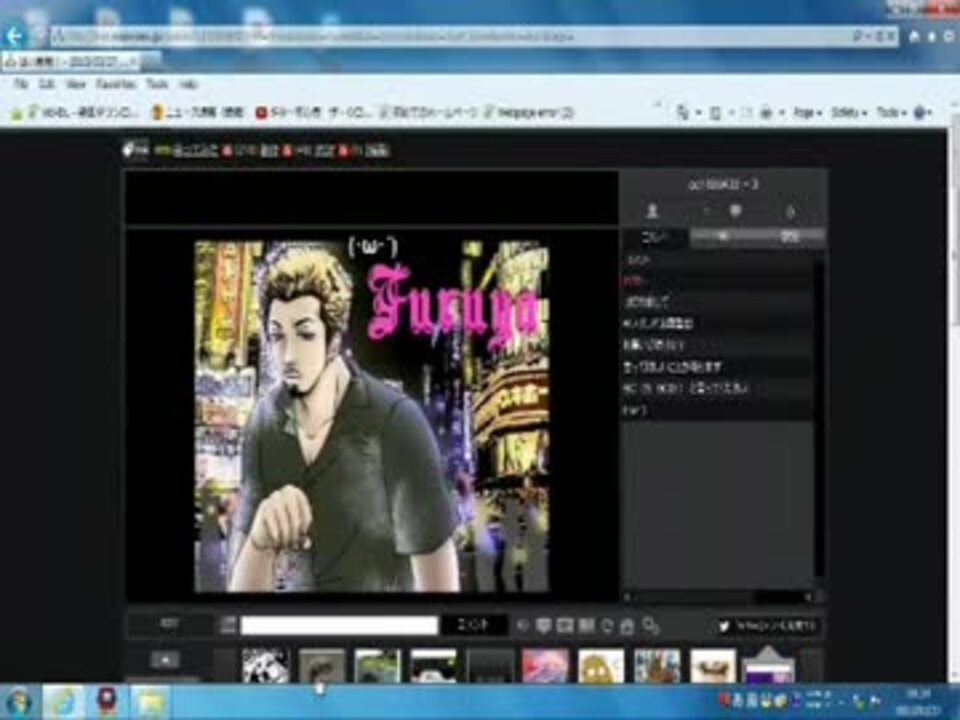This screenshot has height=720, width=960.
Task: Click the taskbar clock
Action: pyautogui.click(x=920, y=702)
